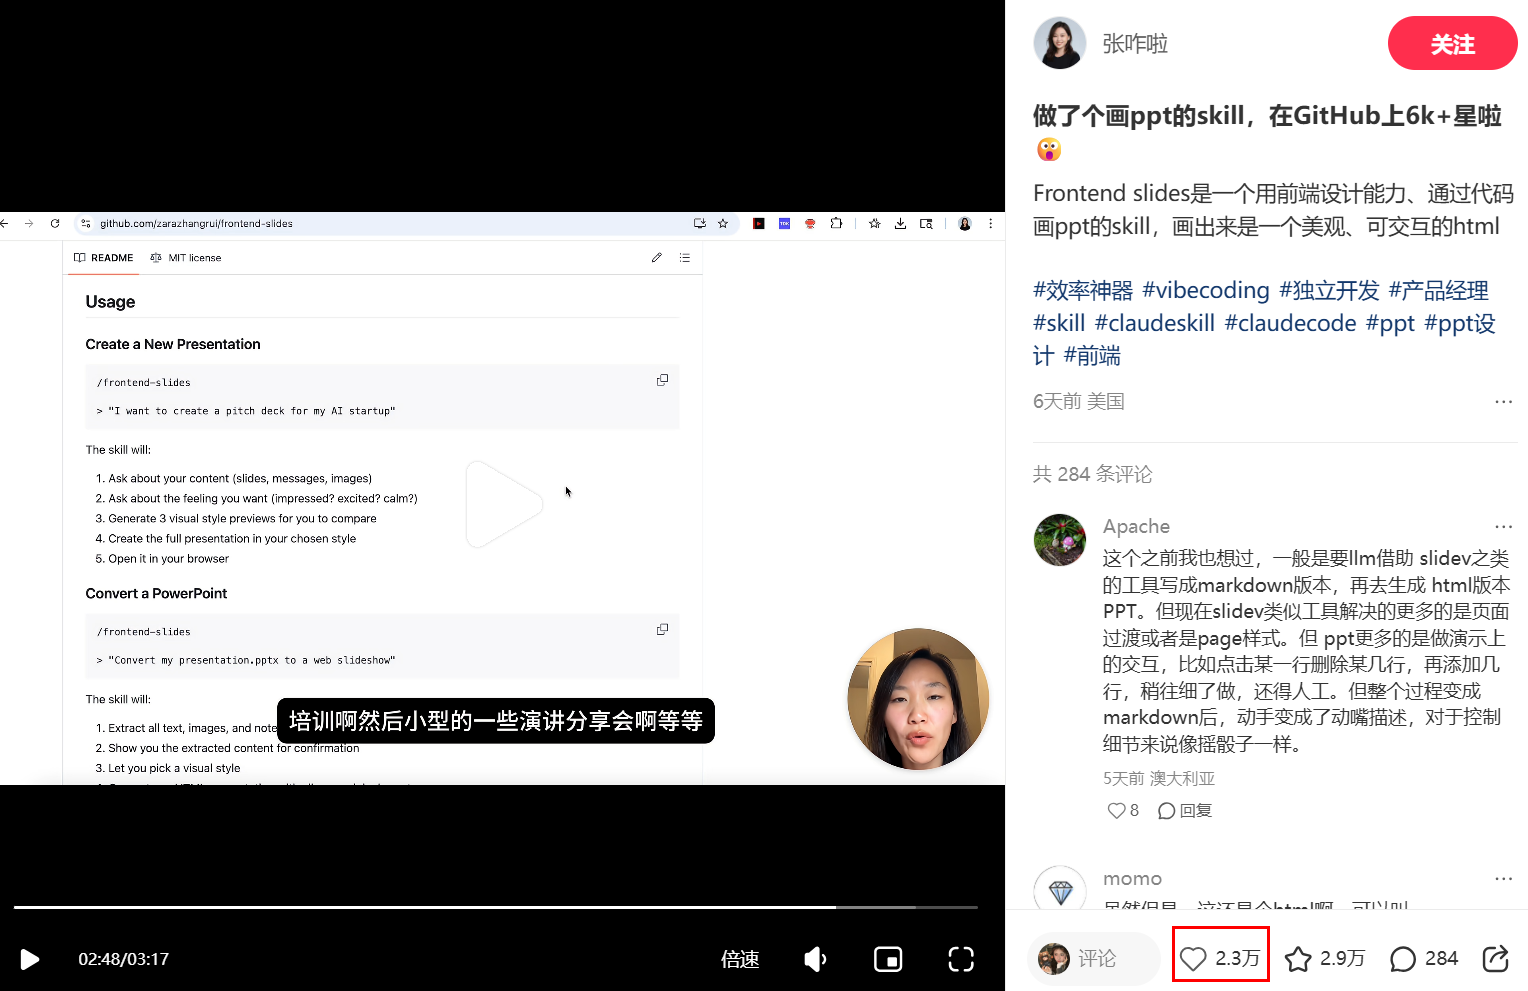The image size is (1528, 991).
Task: Select comment count text 共 284 条评论
Action: [x=1093, y=474]
